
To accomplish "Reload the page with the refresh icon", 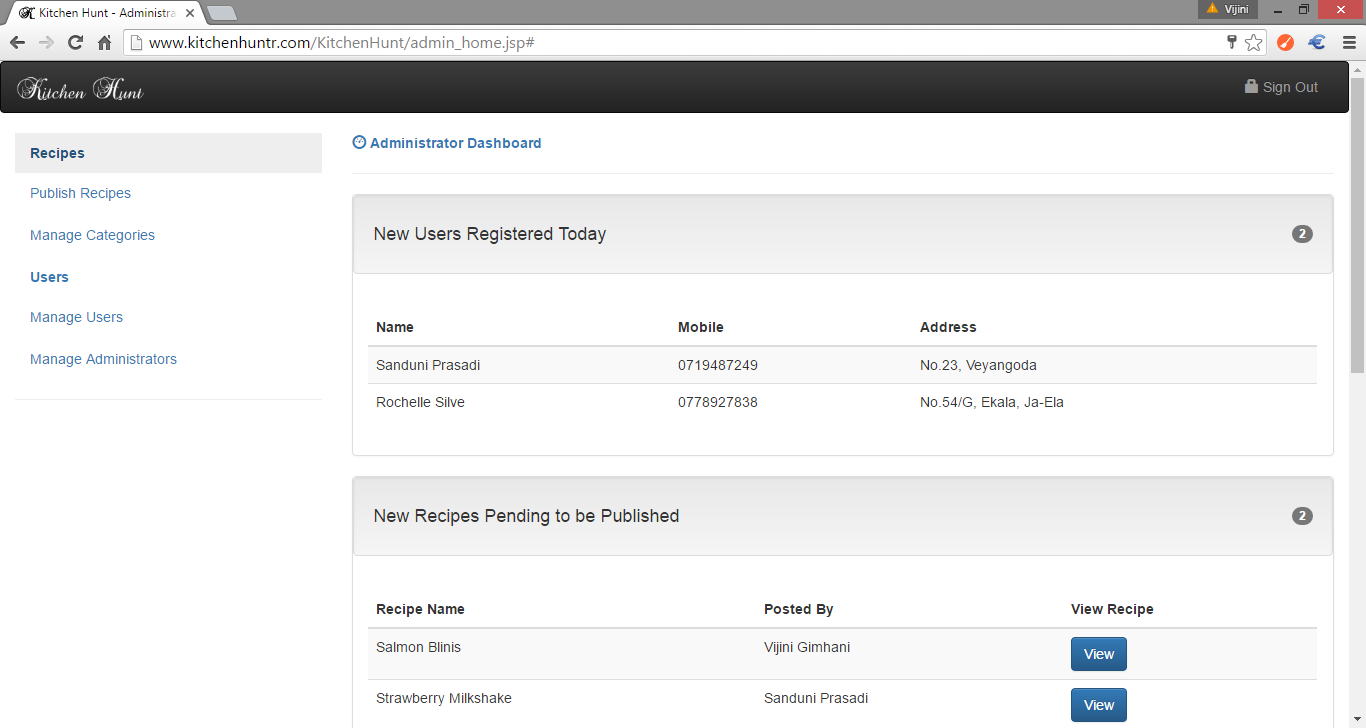I will pyautogui.click(x=75, y=43).
